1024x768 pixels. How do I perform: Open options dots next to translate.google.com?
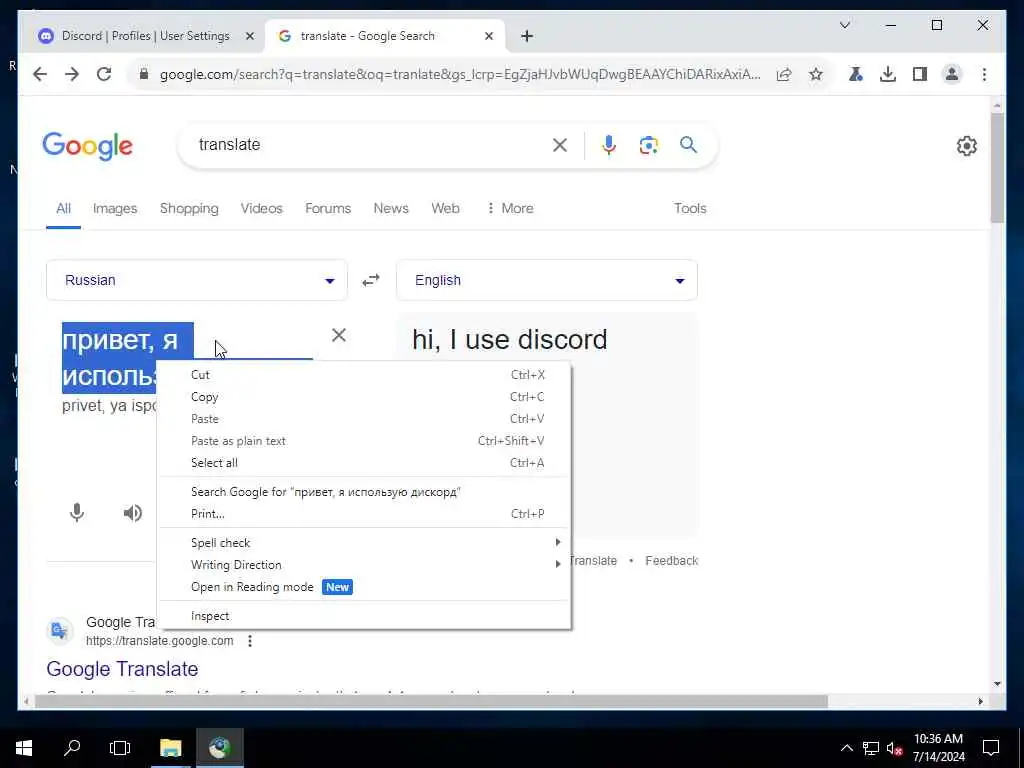[249, 641]
